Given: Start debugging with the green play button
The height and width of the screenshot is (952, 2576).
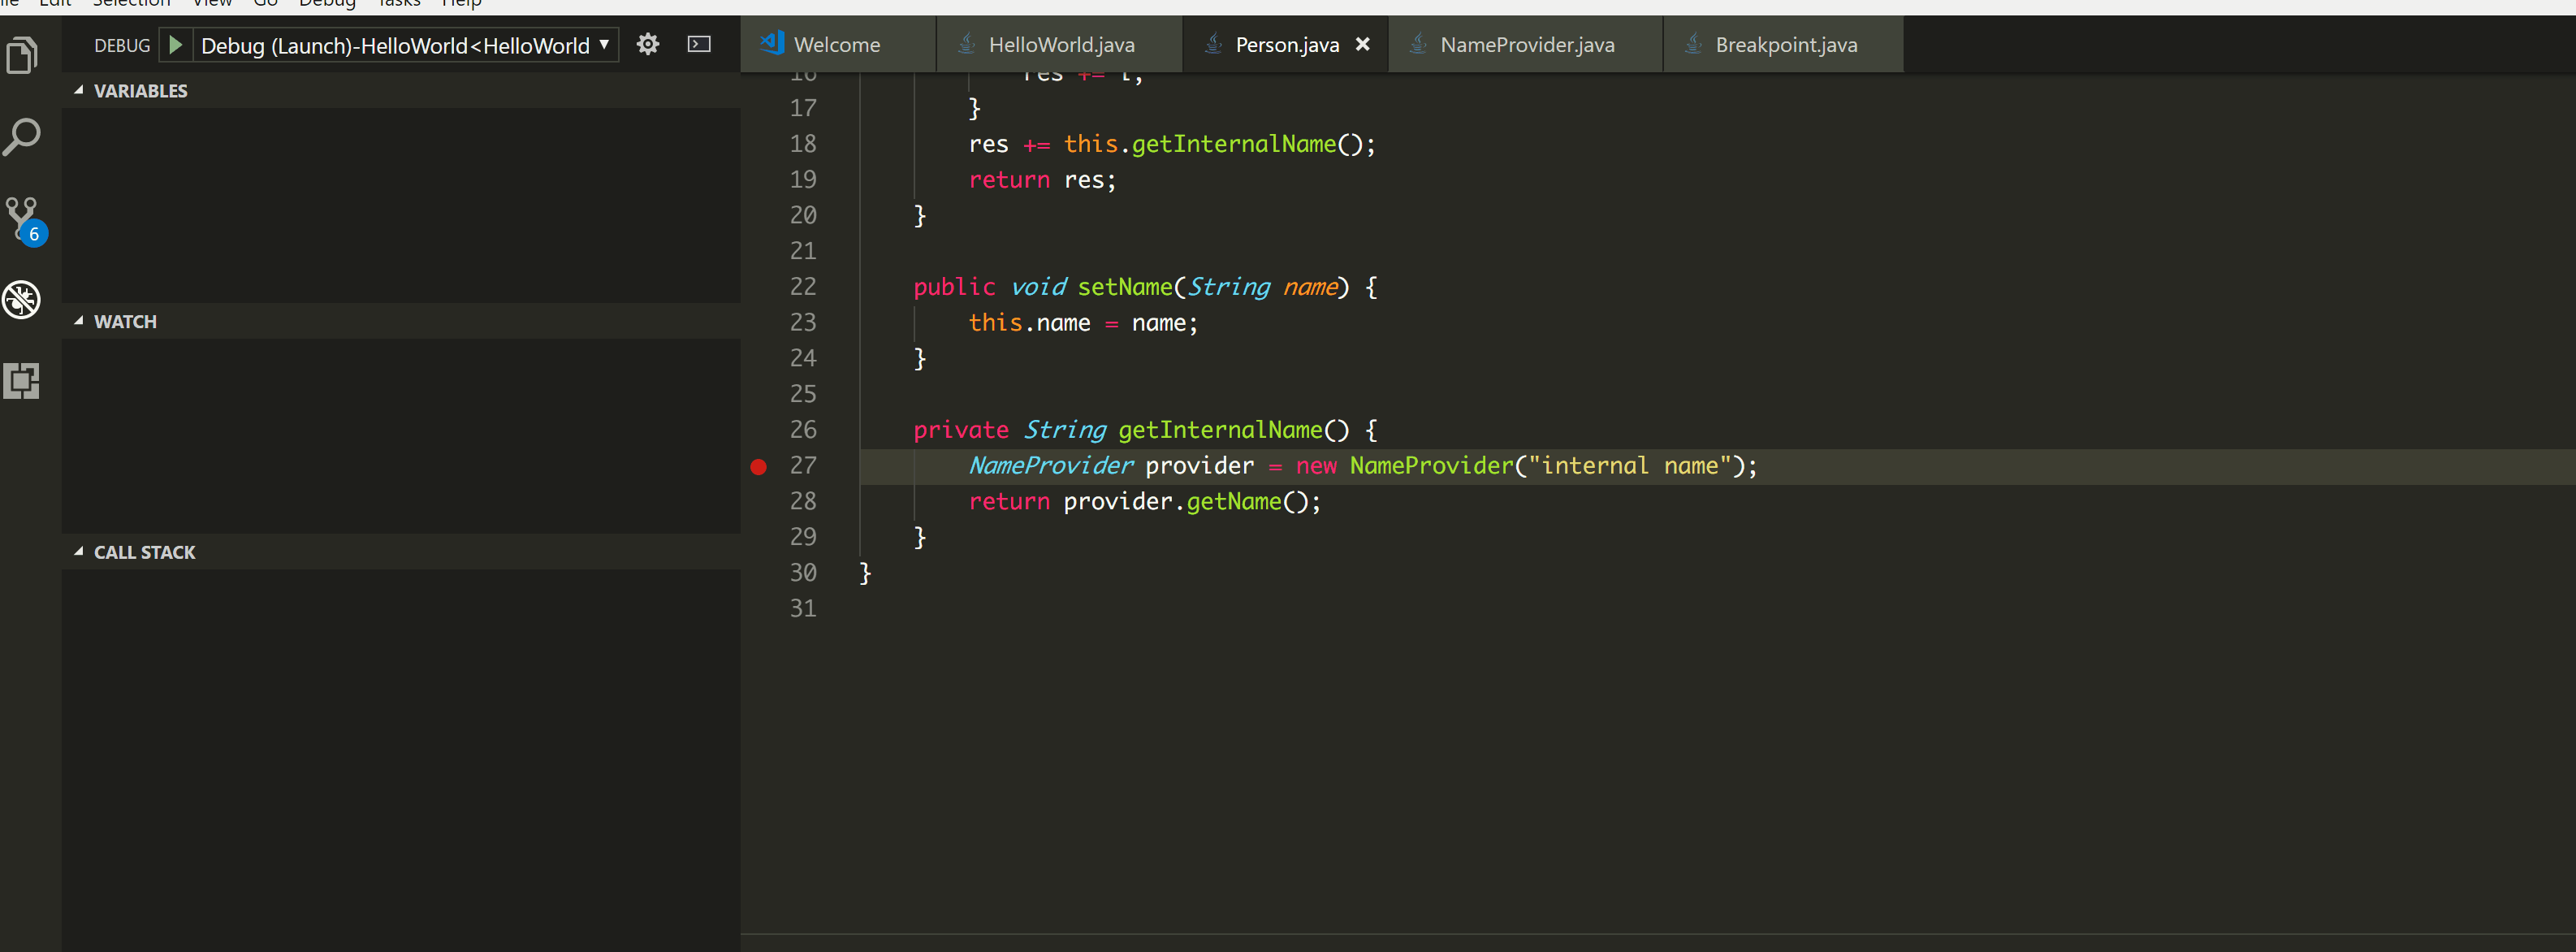Looking at the screenshot, I should point(176,44).
